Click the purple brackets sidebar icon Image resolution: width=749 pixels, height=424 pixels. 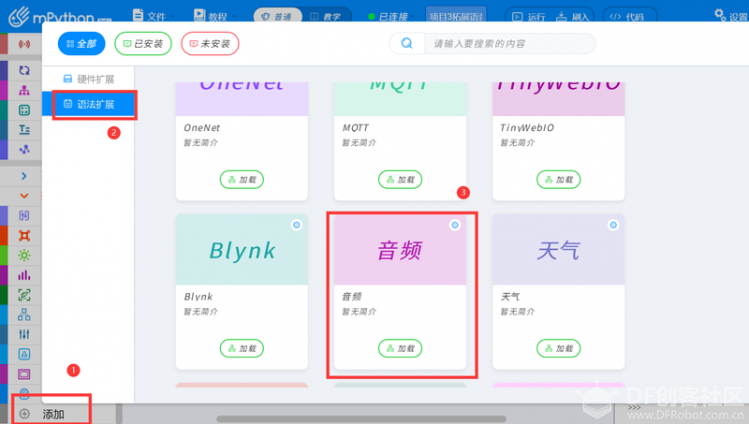pos(24,216)
